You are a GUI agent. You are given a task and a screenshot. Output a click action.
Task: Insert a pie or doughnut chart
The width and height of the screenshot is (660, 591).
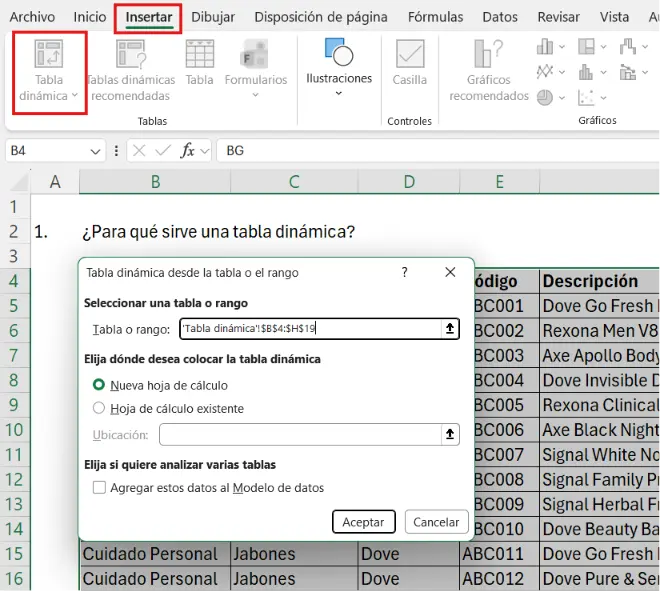(x=545, y=97)
